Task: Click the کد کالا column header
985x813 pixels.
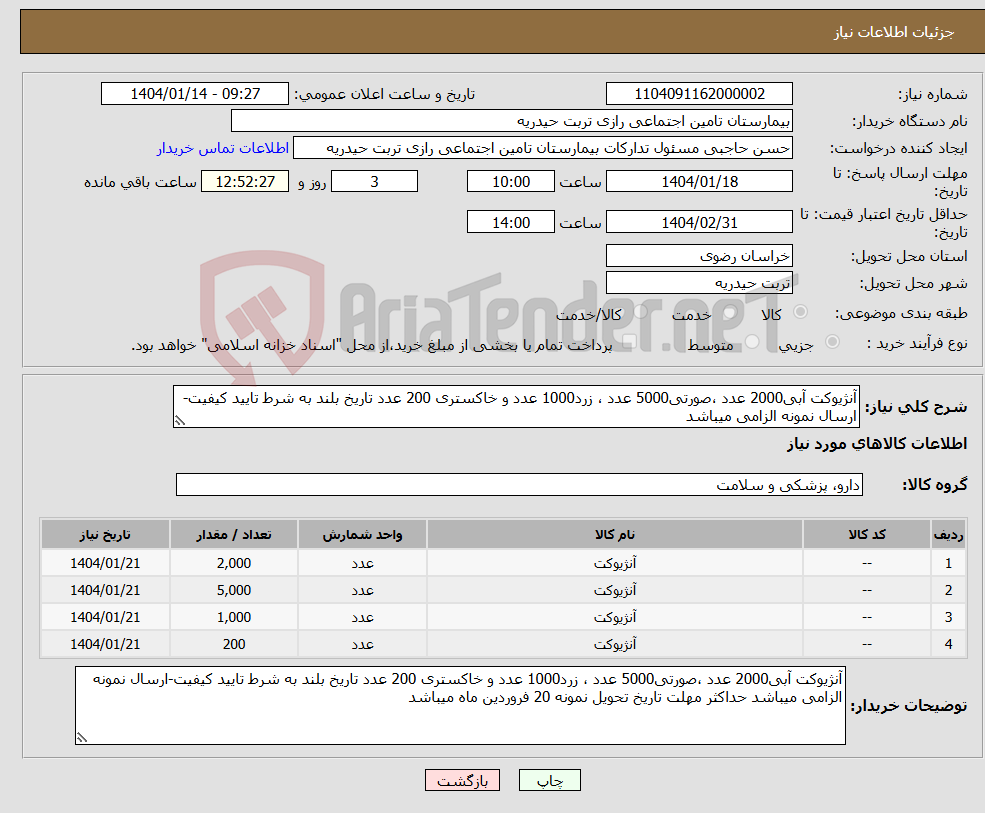Action: pyautogui.click(x=867, y=535)
